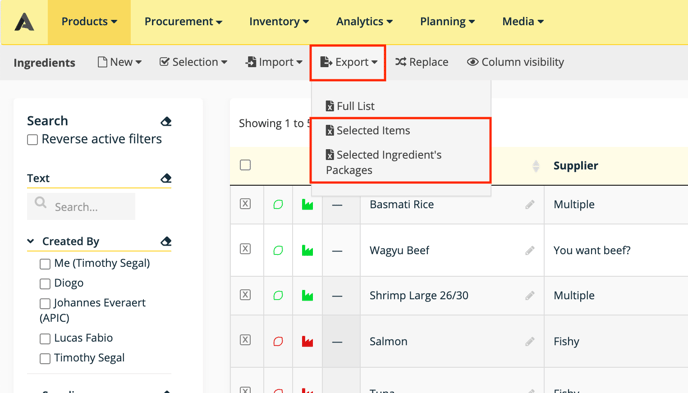Open the Basmati Rice ingredient
This screenshot has height=393, width=688.
[x=401, y=204]
